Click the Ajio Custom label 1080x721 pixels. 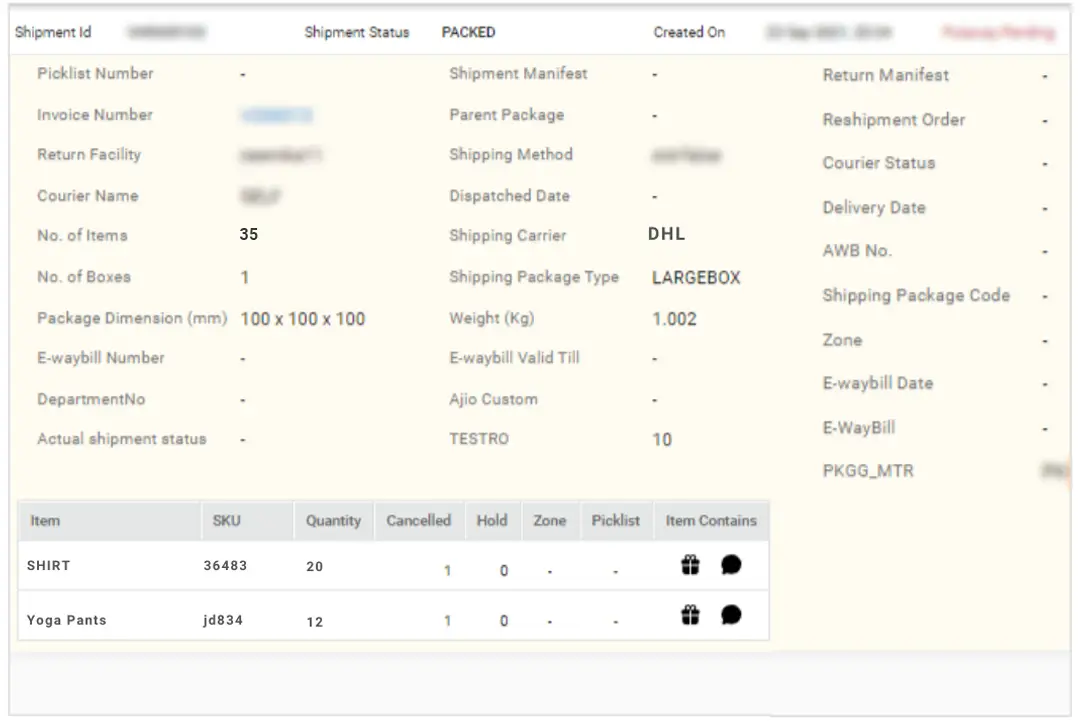(493, 399)
